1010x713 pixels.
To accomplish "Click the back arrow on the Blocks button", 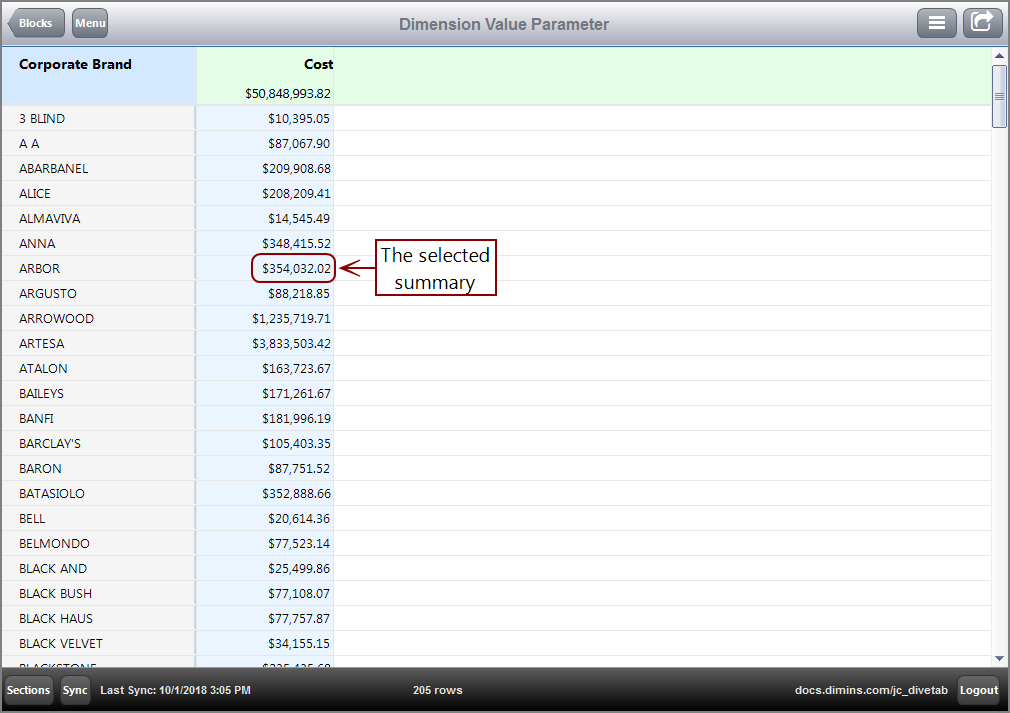I will tap(17, 22).
